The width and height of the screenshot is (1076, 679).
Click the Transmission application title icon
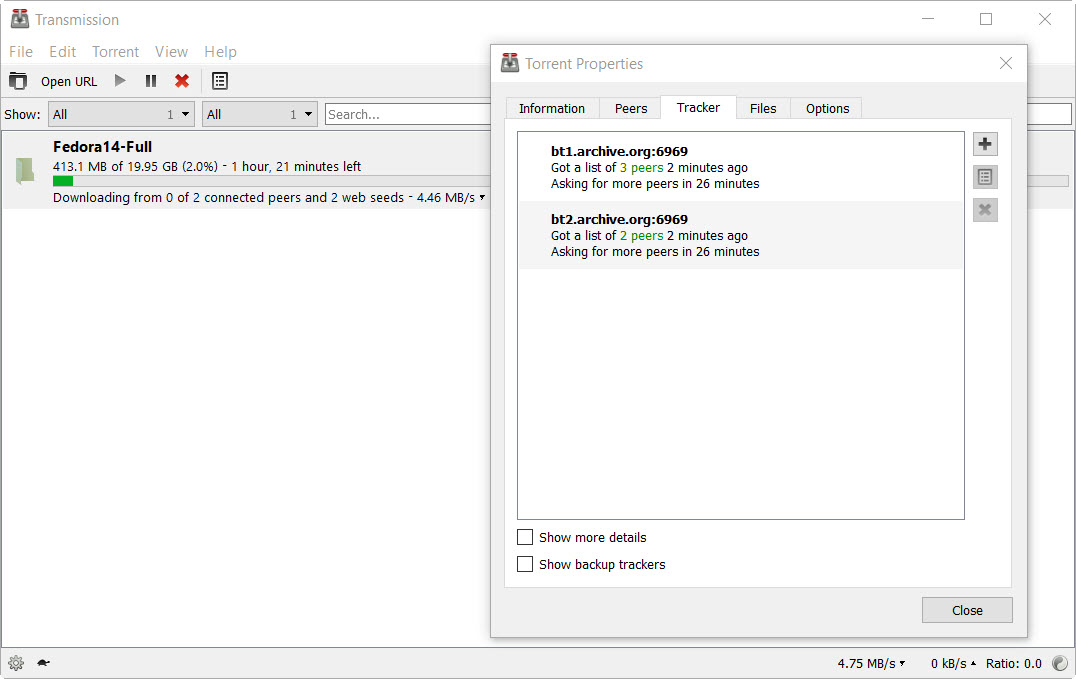click(20, 19)
